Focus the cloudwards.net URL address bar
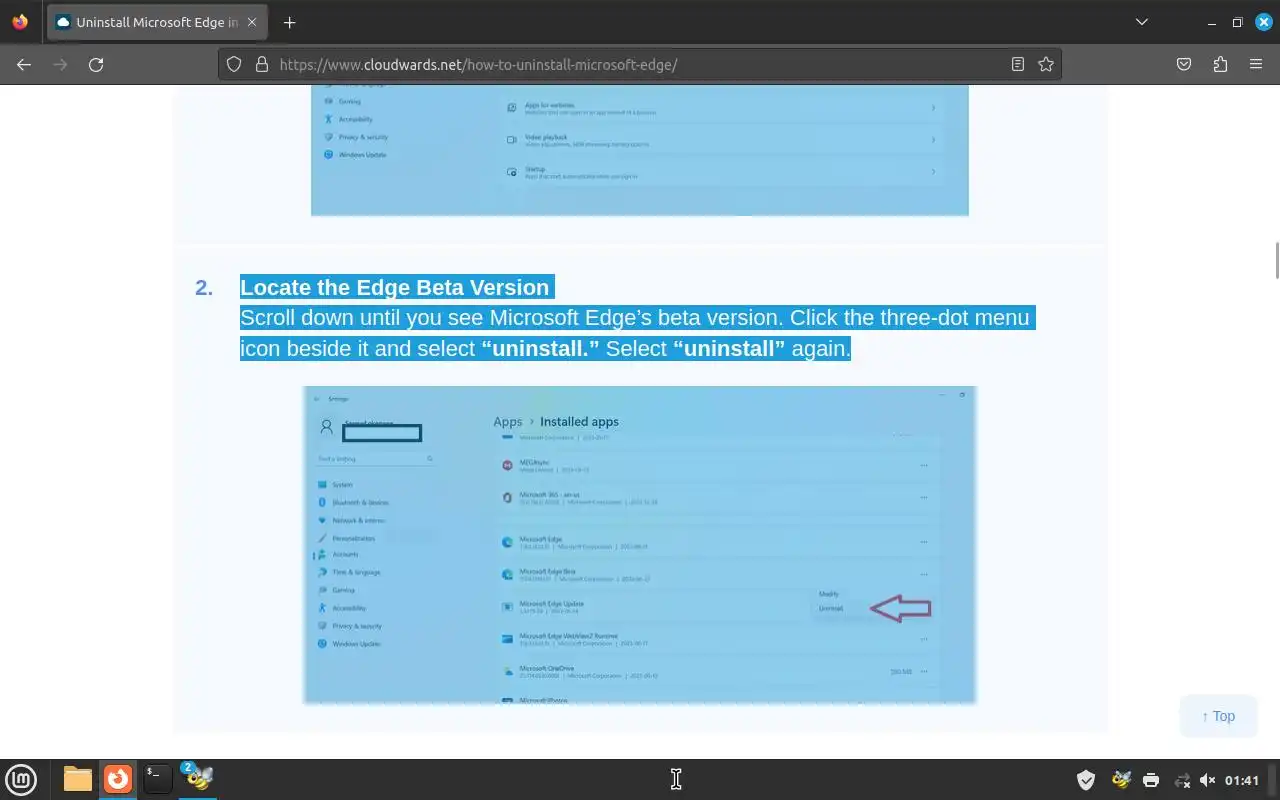 click(x=640, y=64)
